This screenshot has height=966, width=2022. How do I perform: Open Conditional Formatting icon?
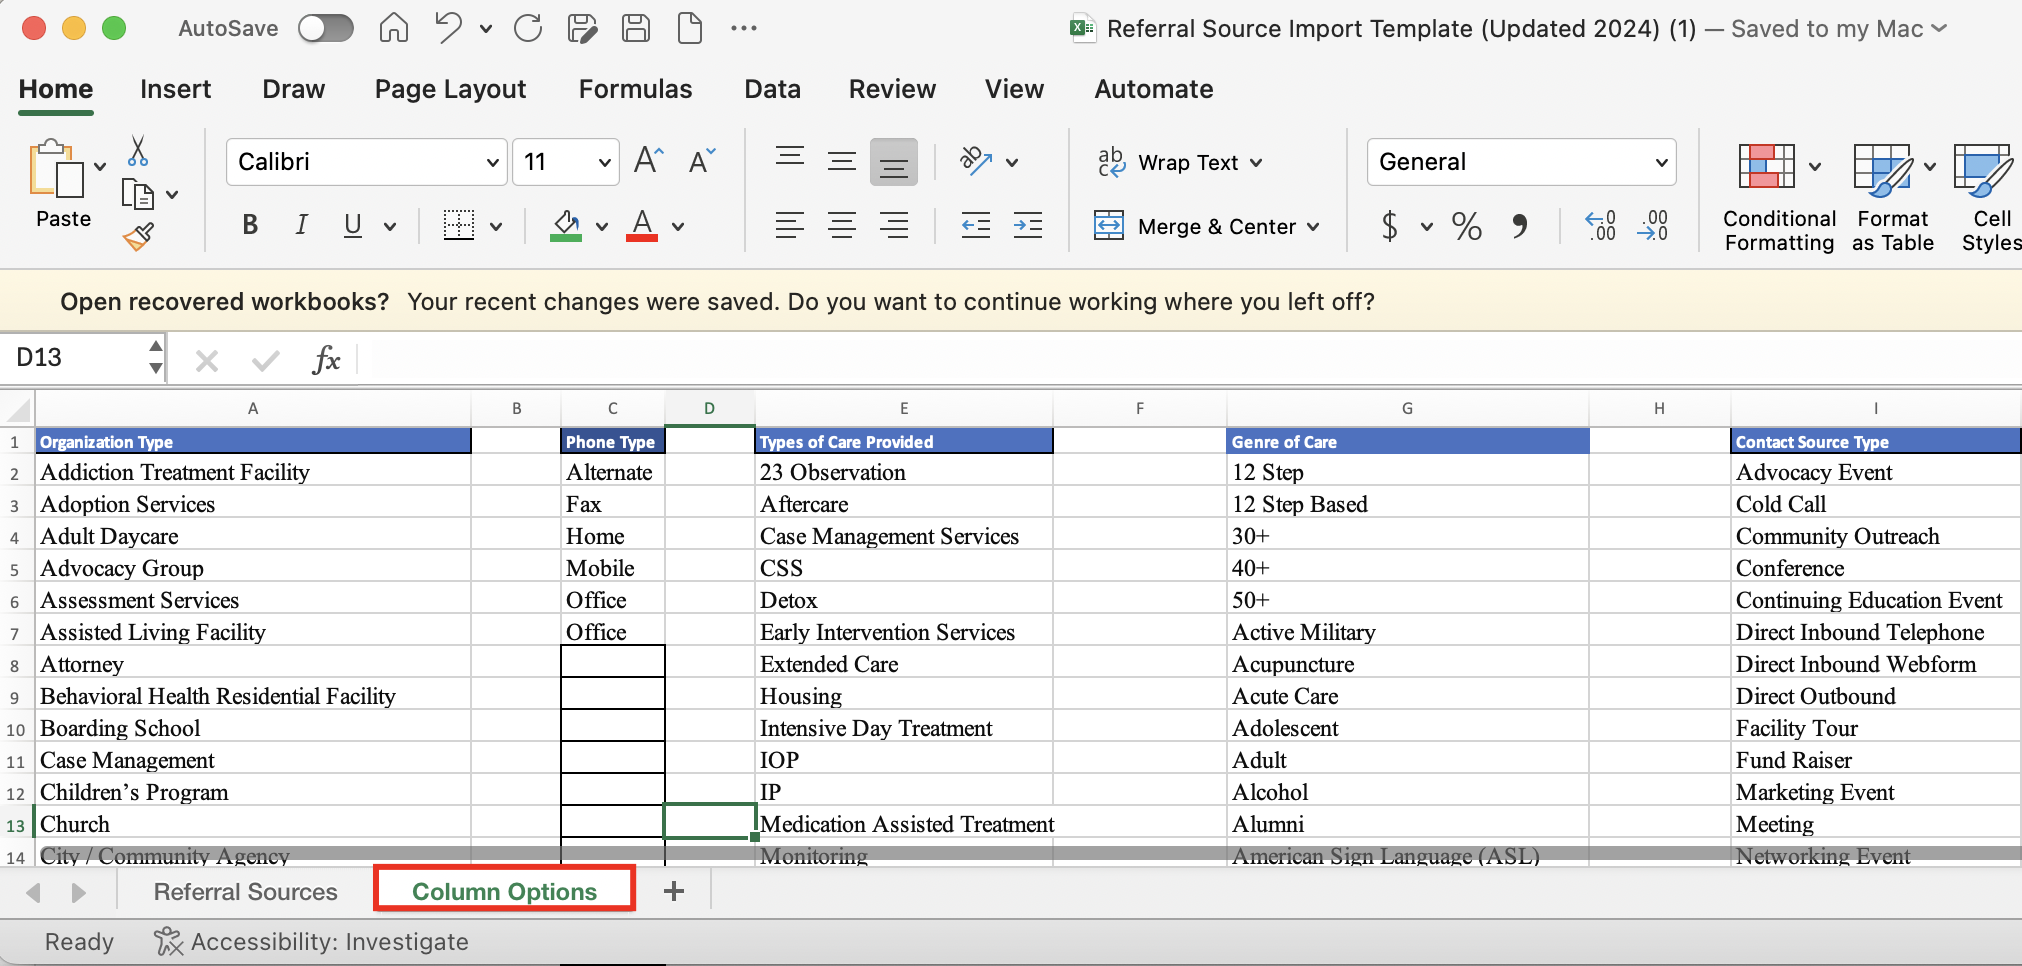tap(1766, 166)
